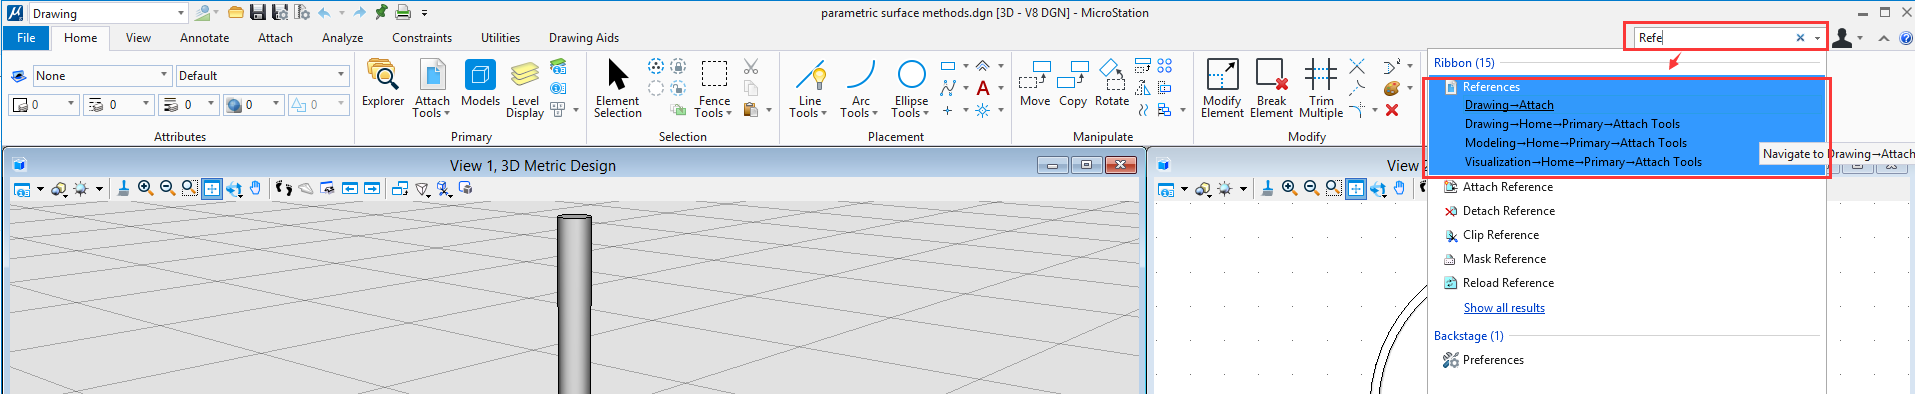
Task: Select the Move tool
Action: click(1035, 84)
